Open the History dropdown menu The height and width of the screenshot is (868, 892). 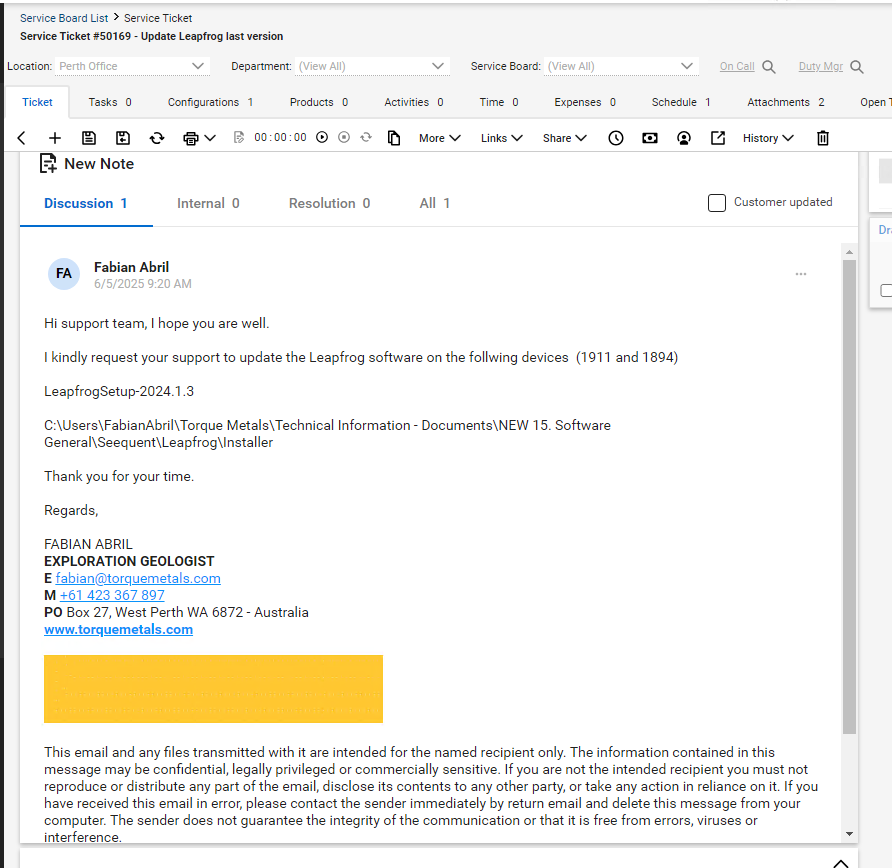[768, 138]
